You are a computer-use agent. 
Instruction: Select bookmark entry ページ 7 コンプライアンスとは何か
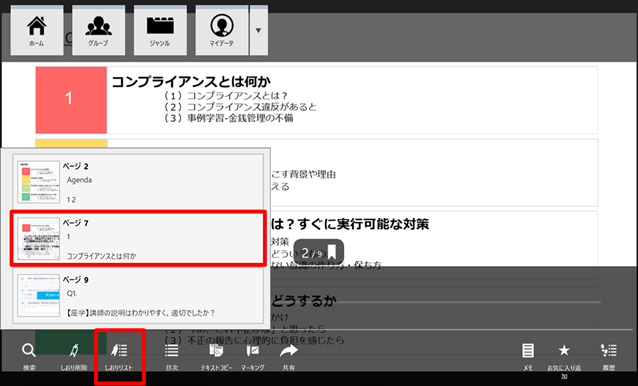(138, 238)
